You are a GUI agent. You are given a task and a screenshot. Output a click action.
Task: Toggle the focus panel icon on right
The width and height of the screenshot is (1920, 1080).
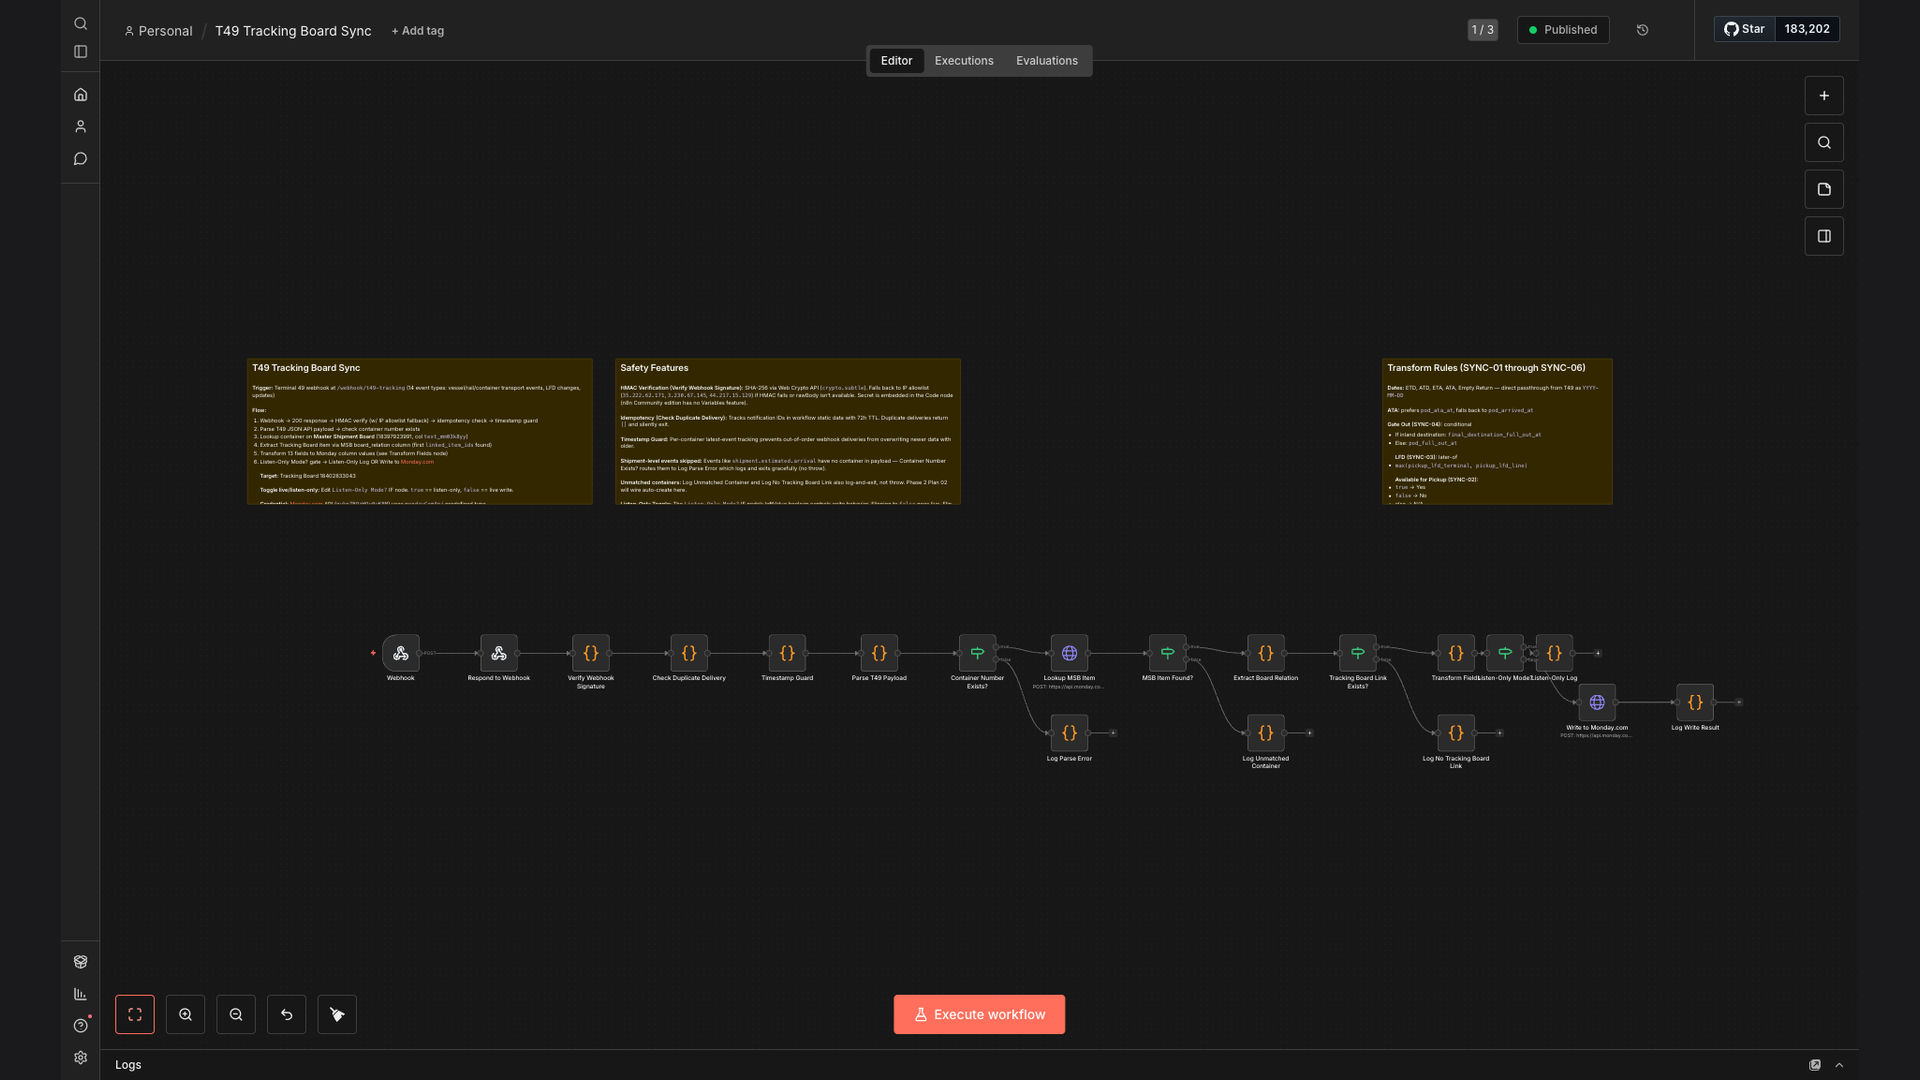point(1824,237)
